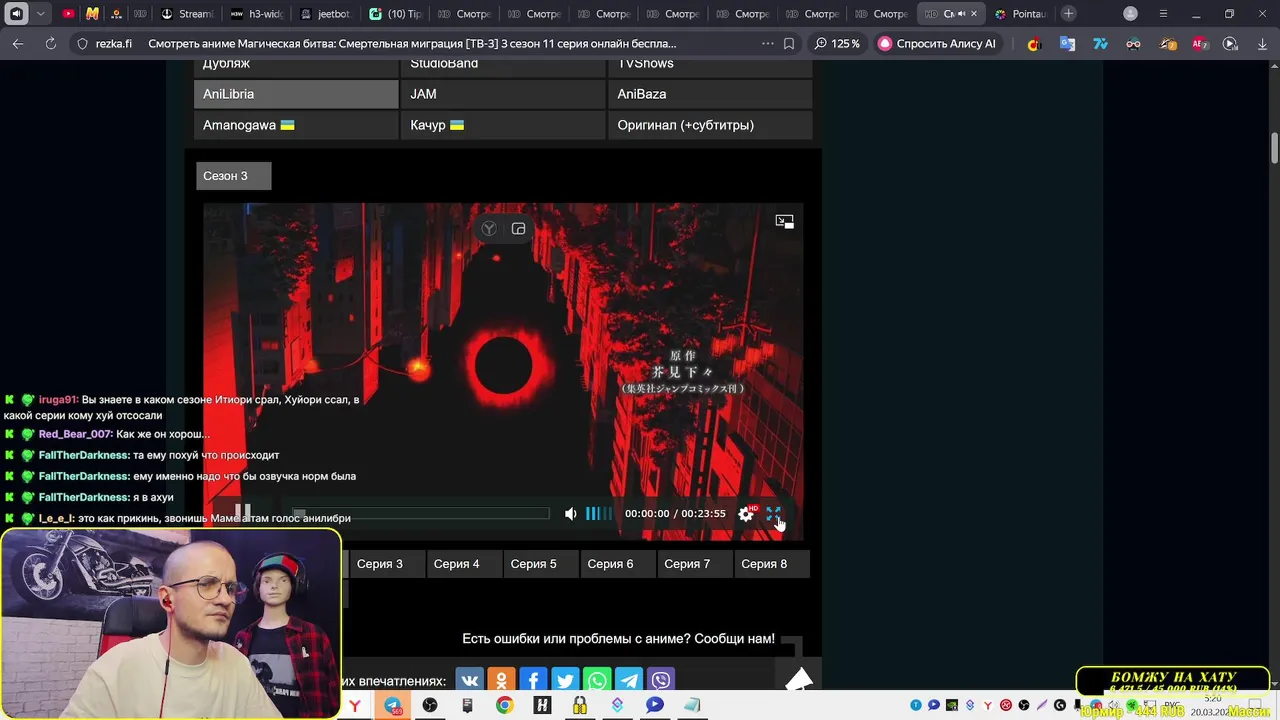The width and height of the screenshot is (1280, 720).
Task: Expand the tab list dropdown arrow
Action: point(40,14)
